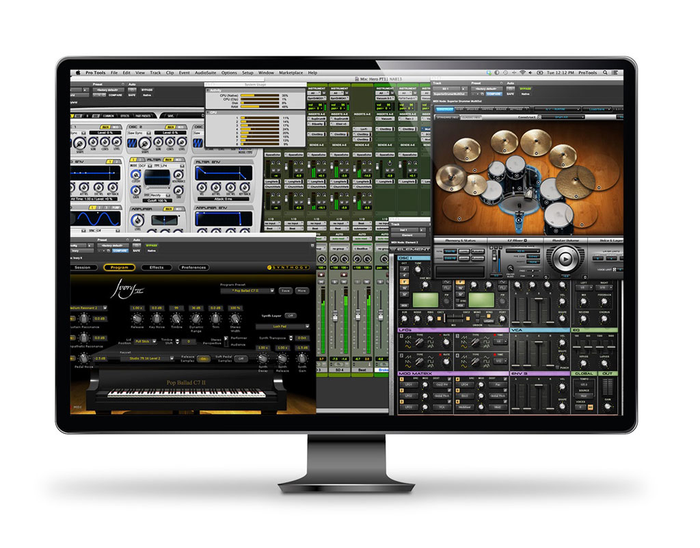Image resolution: width=700 pixels, height=548 pixels.
Task: Open Spotlight search in menu bar
Action: click(x=605, y=72)
